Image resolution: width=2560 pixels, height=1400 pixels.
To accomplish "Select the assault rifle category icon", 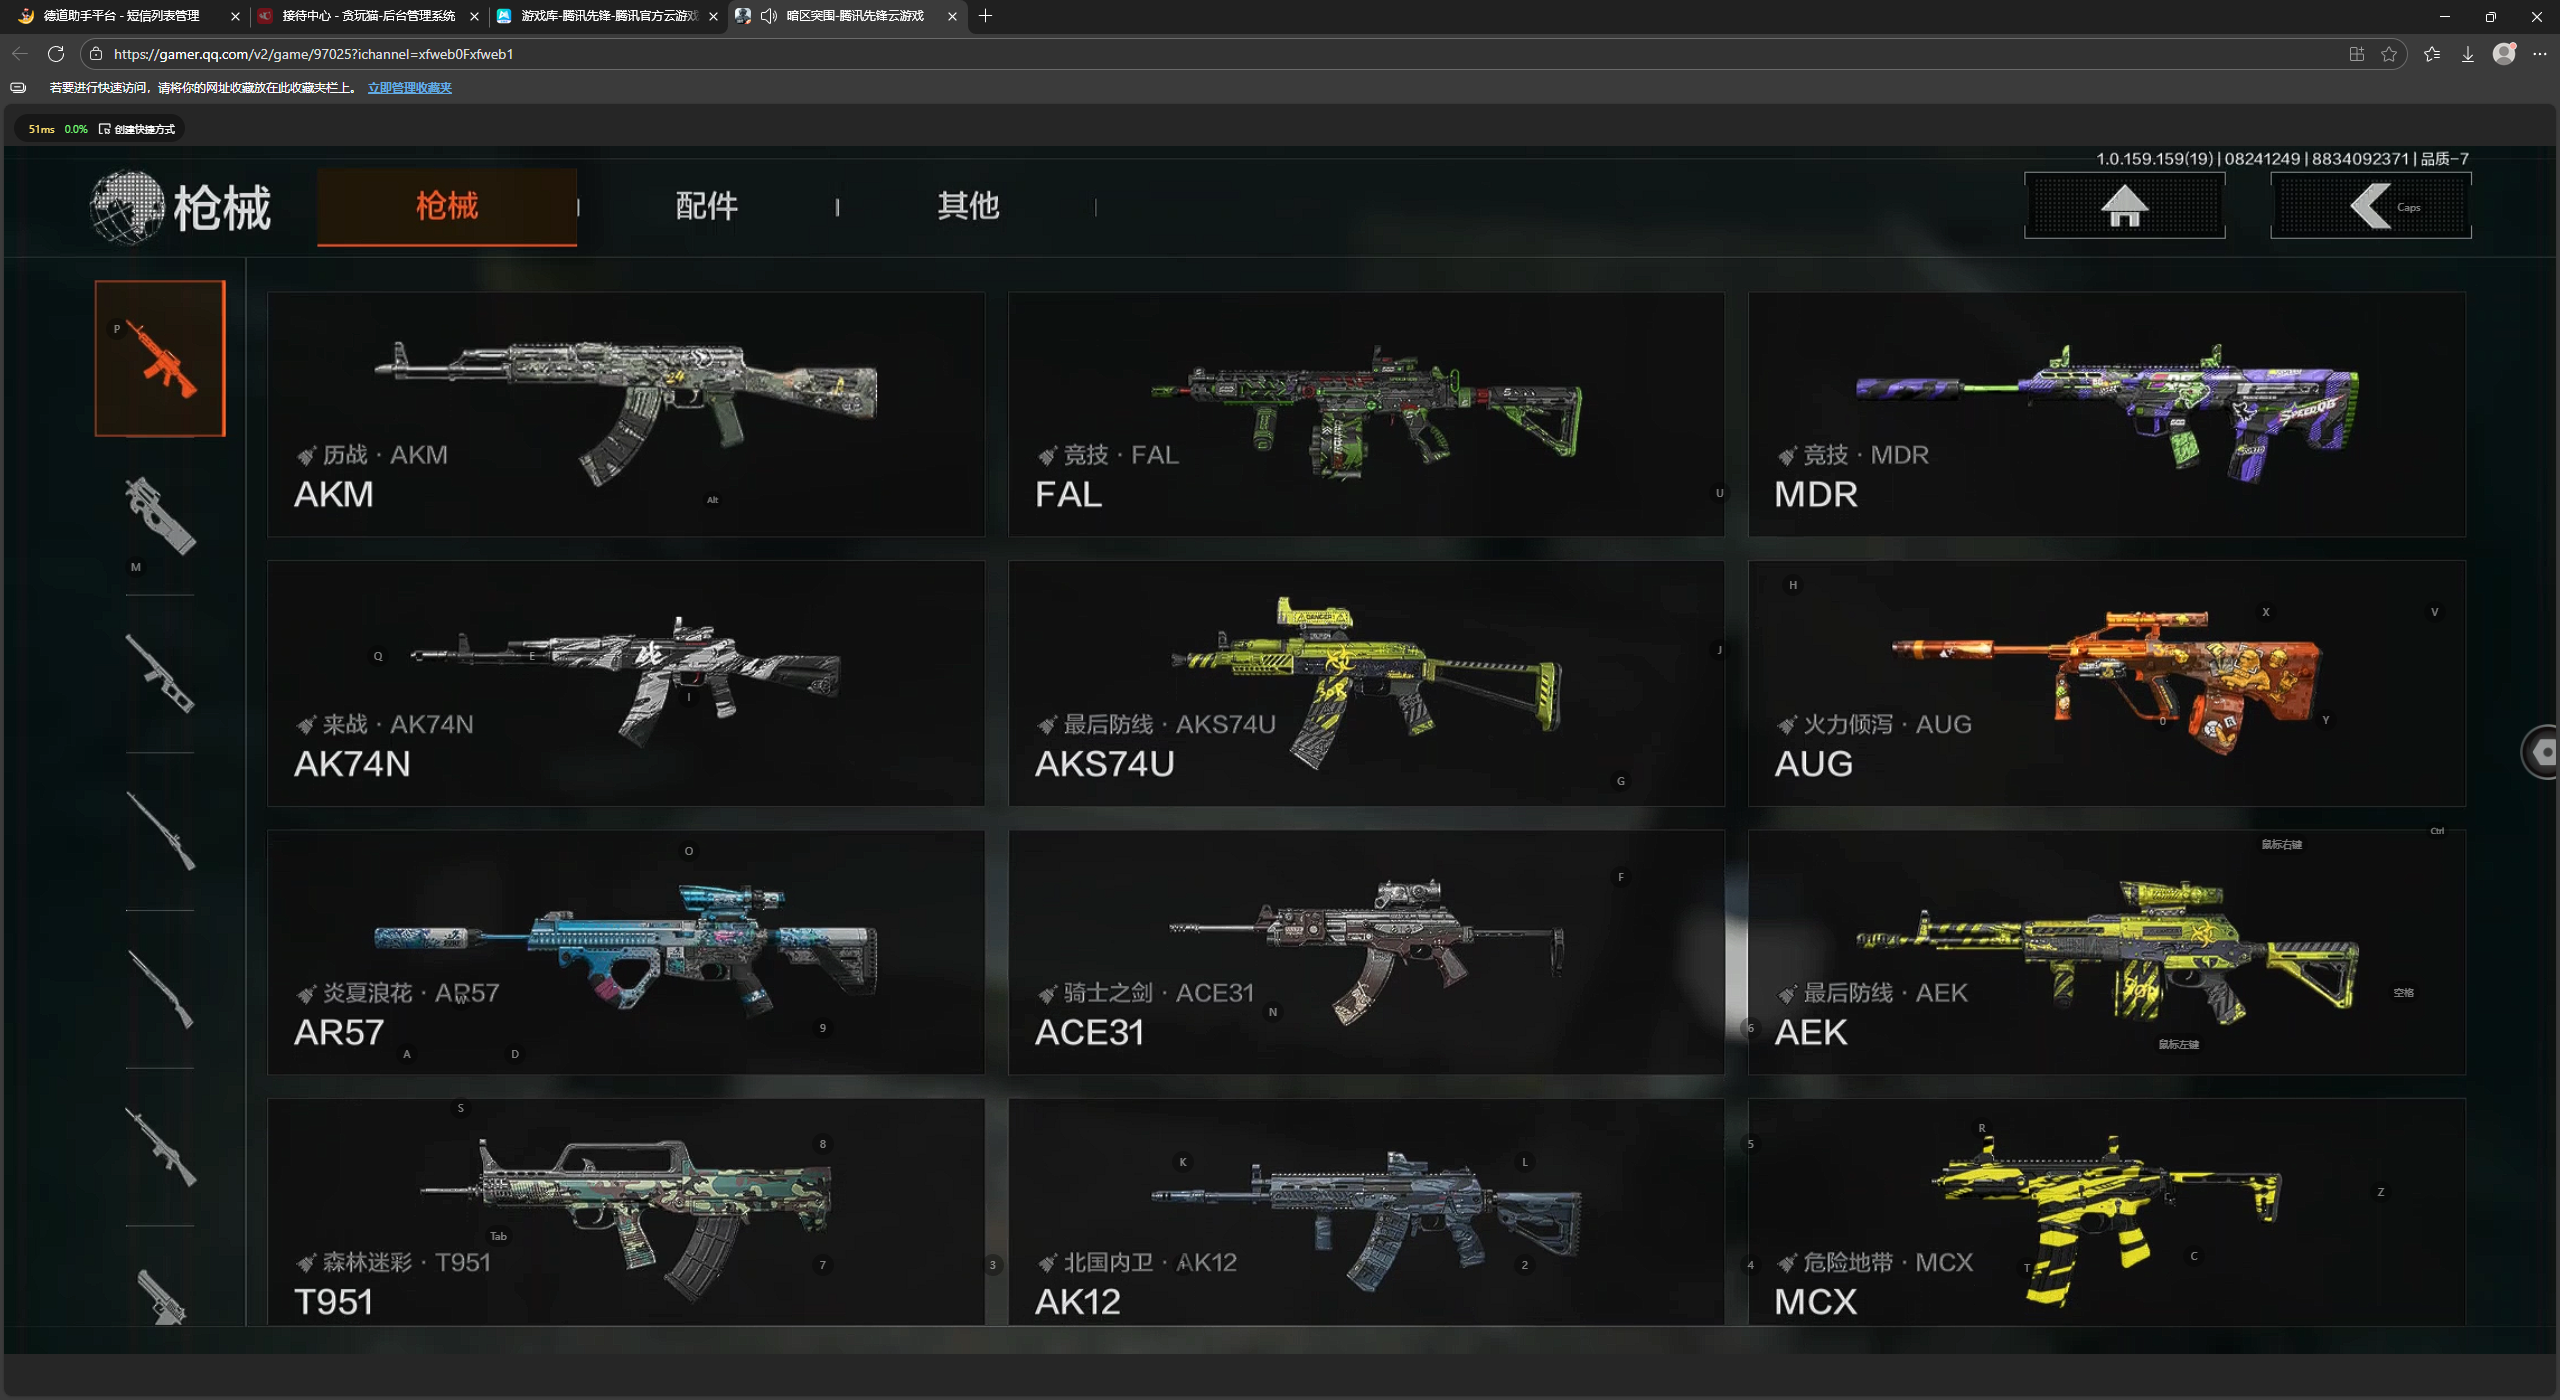I will coord(160,358).
